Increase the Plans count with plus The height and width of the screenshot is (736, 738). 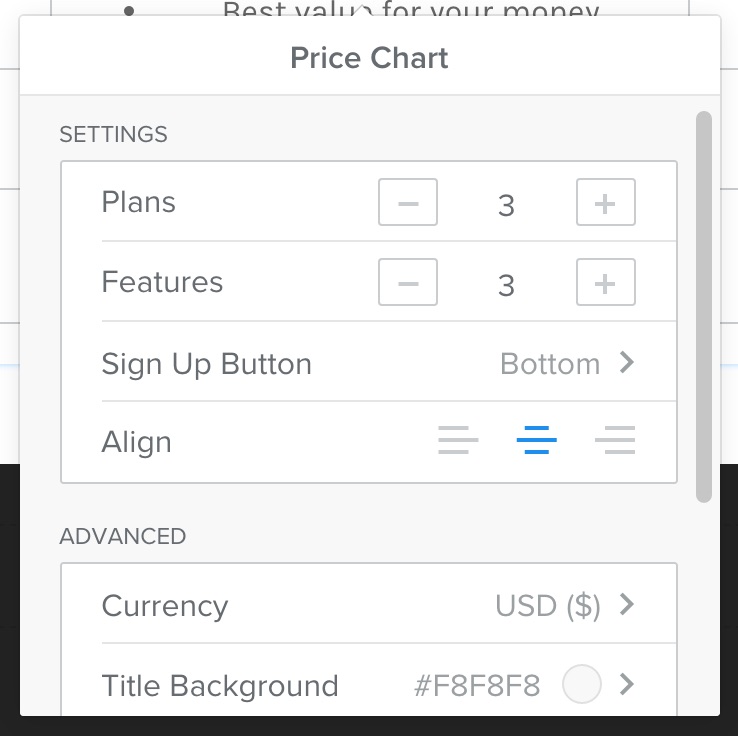click(606, 202)
